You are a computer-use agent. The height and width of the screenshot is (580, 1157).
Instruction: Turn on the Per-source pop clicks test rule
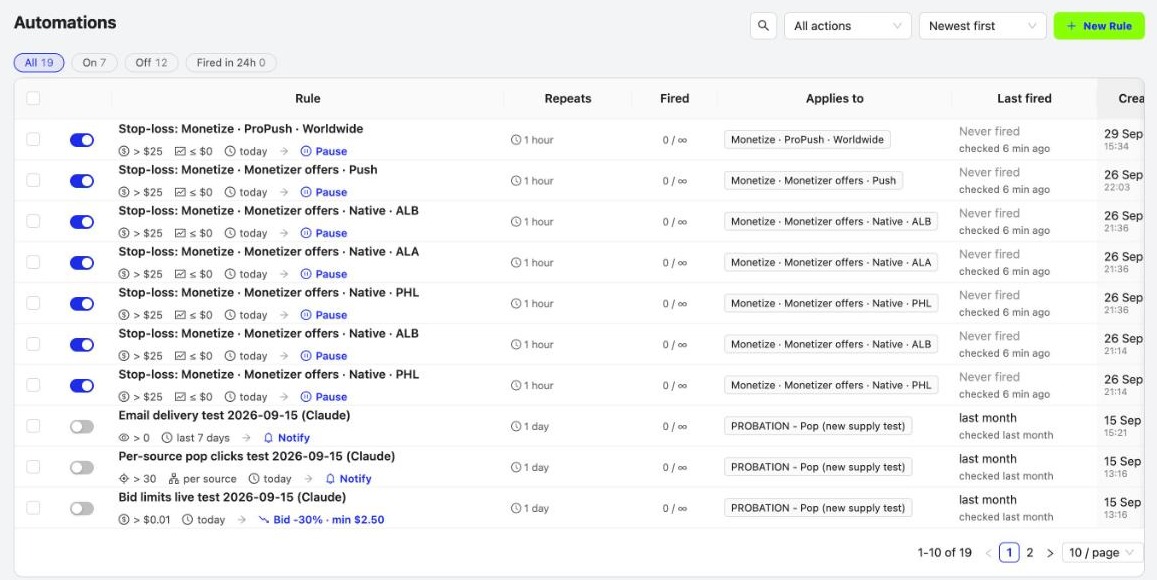[82, 467]
